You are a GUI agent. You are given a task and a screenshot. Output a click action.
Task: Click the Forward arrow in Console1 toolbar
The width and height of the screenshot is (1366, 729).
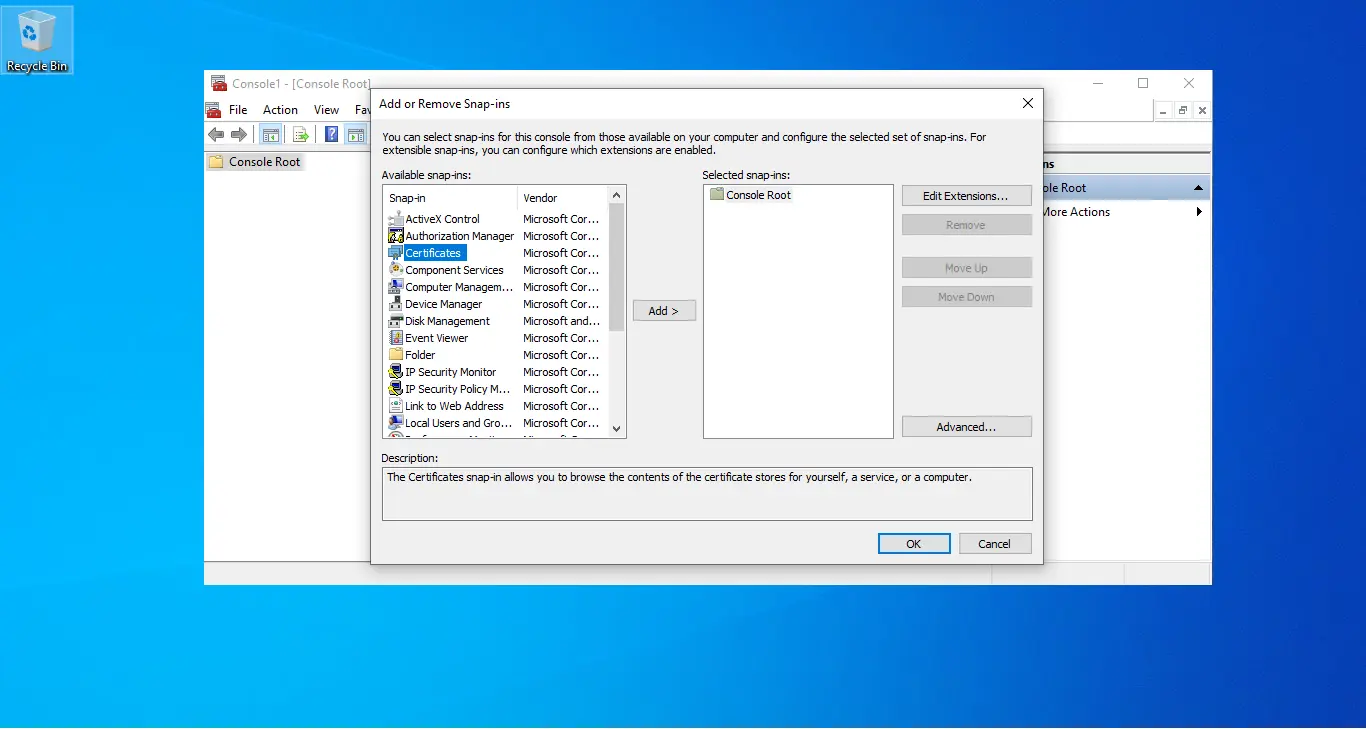click(239, 135)
